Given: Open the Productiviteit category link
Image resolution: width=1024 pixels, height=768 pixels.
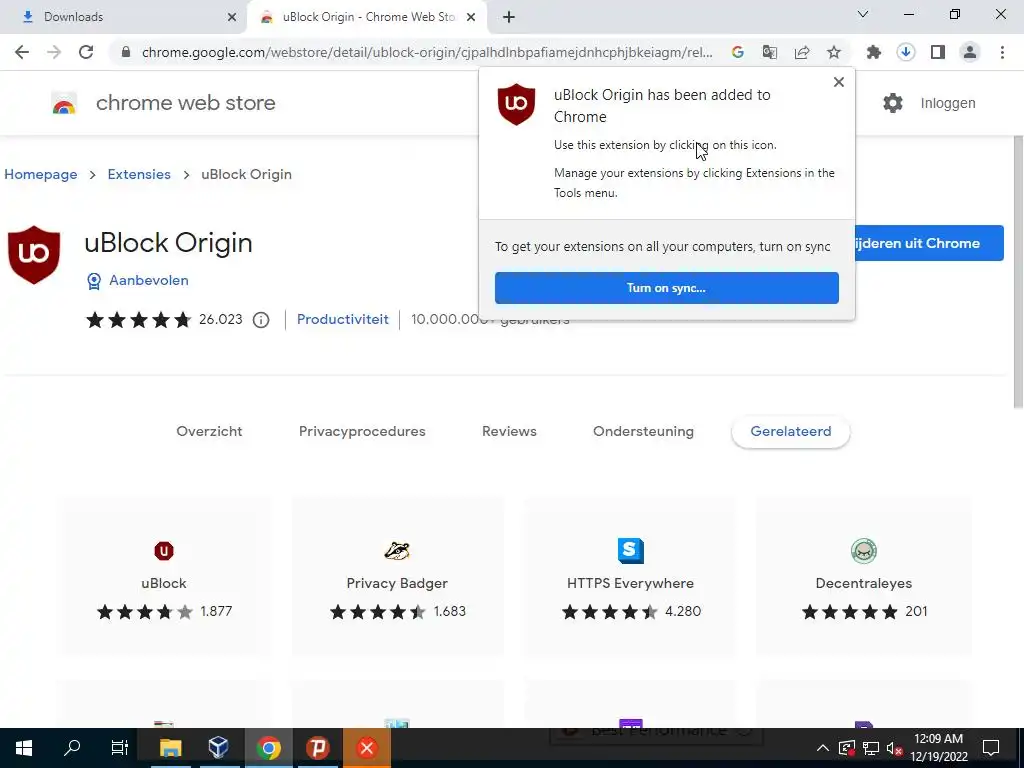Looking at the screenshot, I should pos(343,319).
